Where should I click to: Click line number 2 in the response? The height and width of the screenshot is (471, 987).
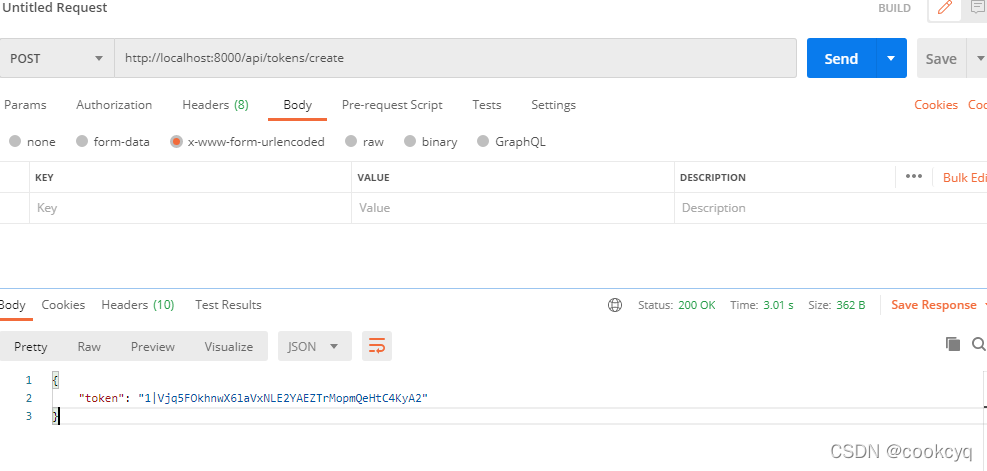coord(28,398)
